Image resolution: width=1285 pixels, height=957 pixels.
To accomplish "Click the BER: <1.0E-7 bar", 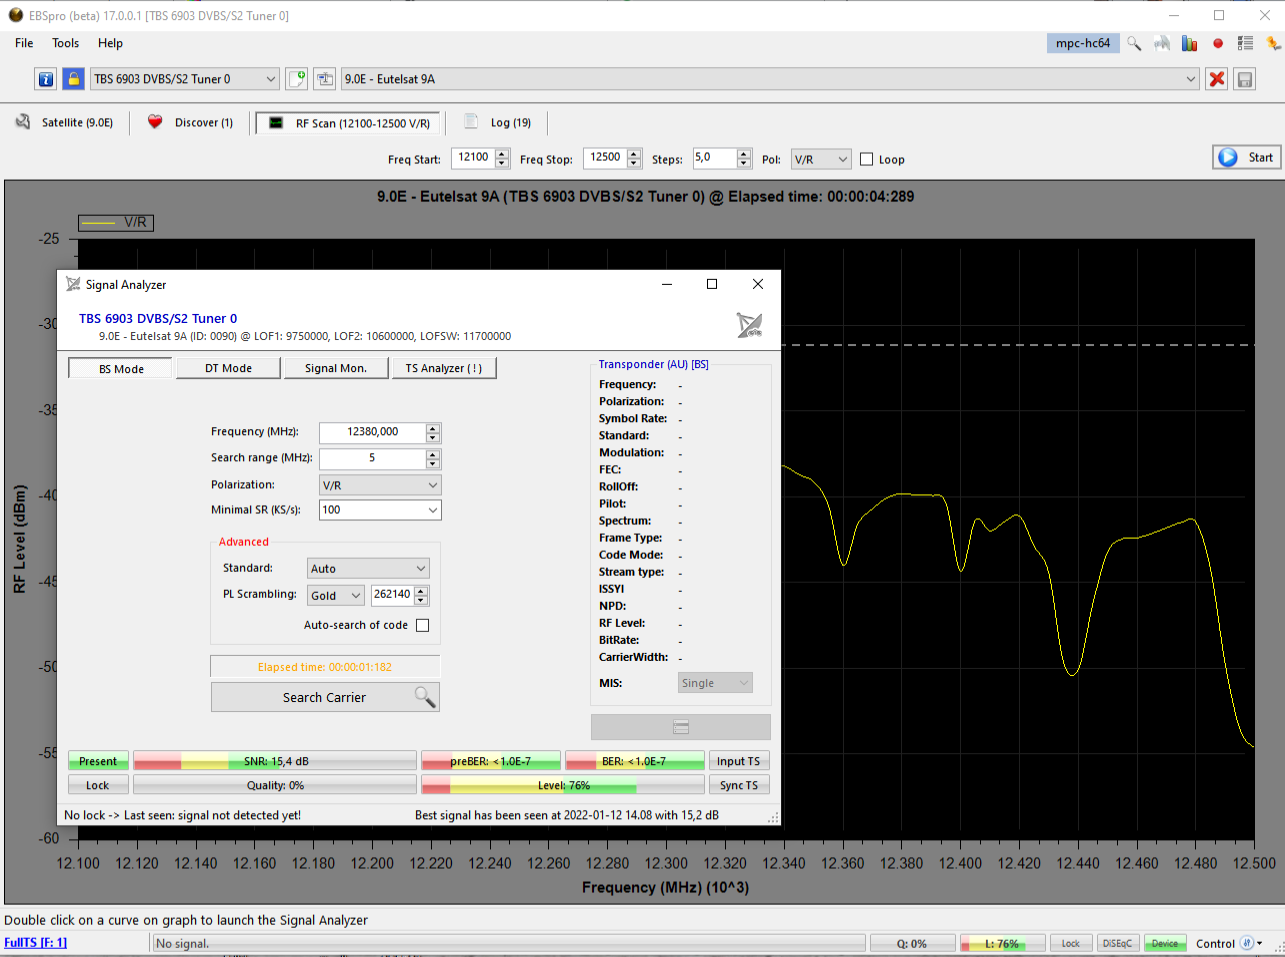I will pos(635,761).
